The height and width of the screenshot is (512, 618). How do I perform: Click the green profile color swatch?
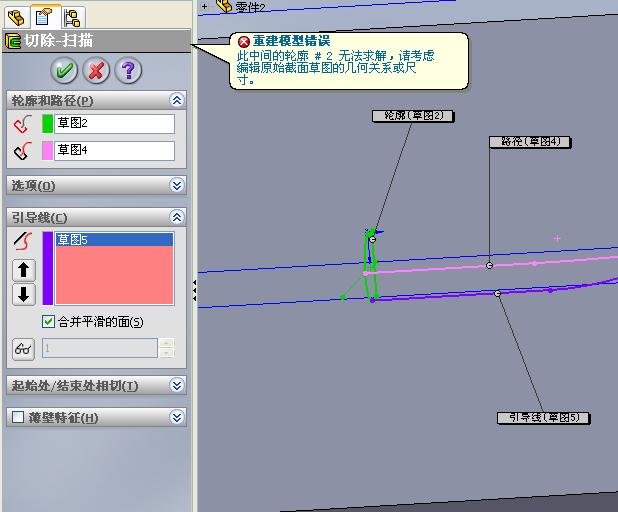47,124
